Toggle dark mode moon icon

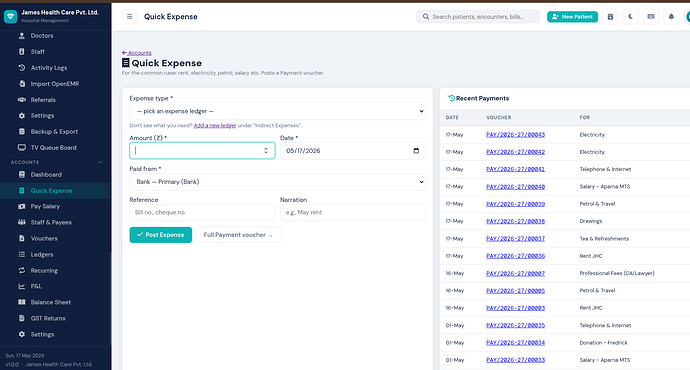[x=631, y=17]
